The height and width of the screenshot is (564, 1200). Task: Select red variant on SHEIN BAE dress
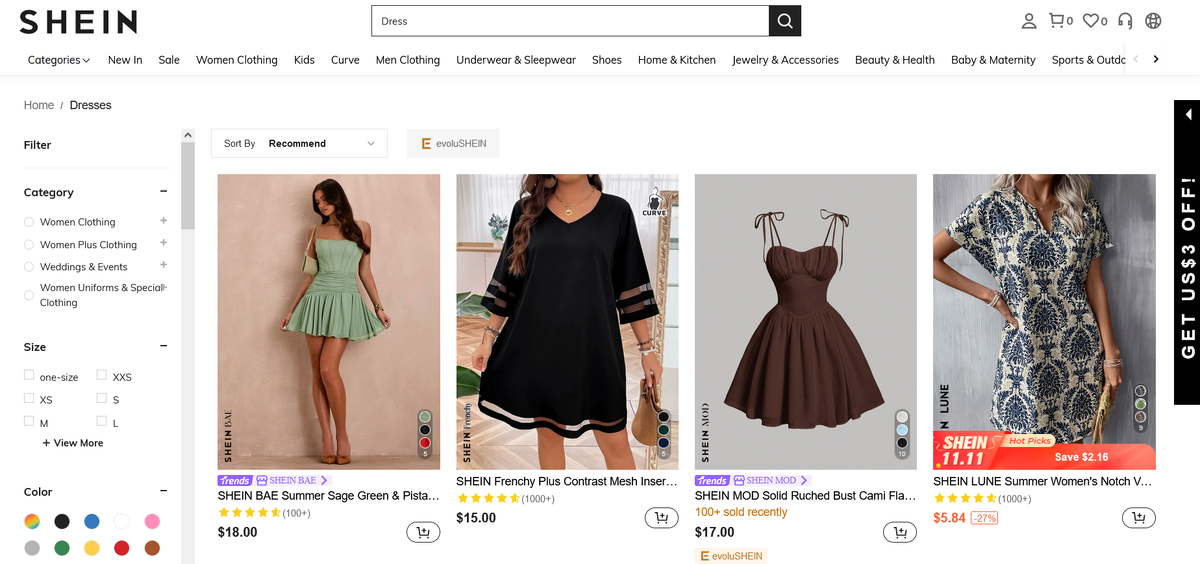click(425, 443)
